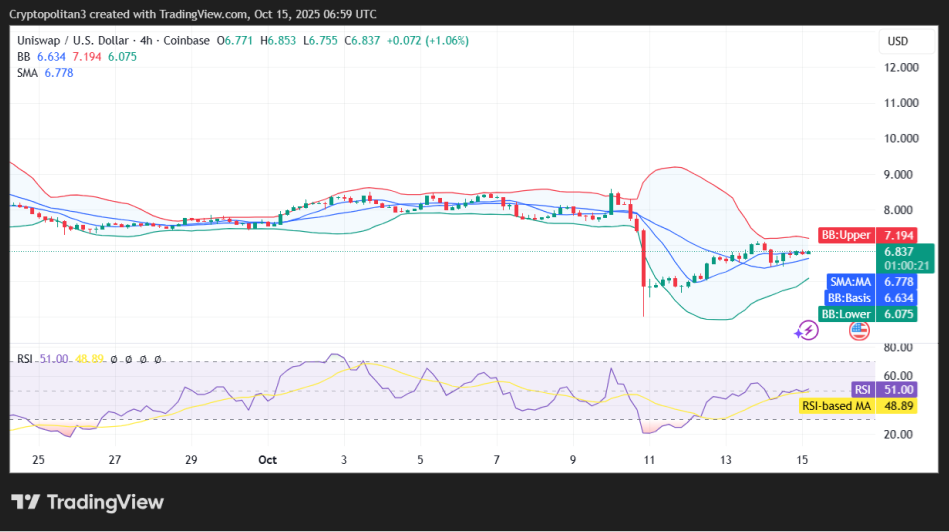This screenshot has height=532, width=949.
Task: Click the 15 date on time axis
Action: pos(802,460)
